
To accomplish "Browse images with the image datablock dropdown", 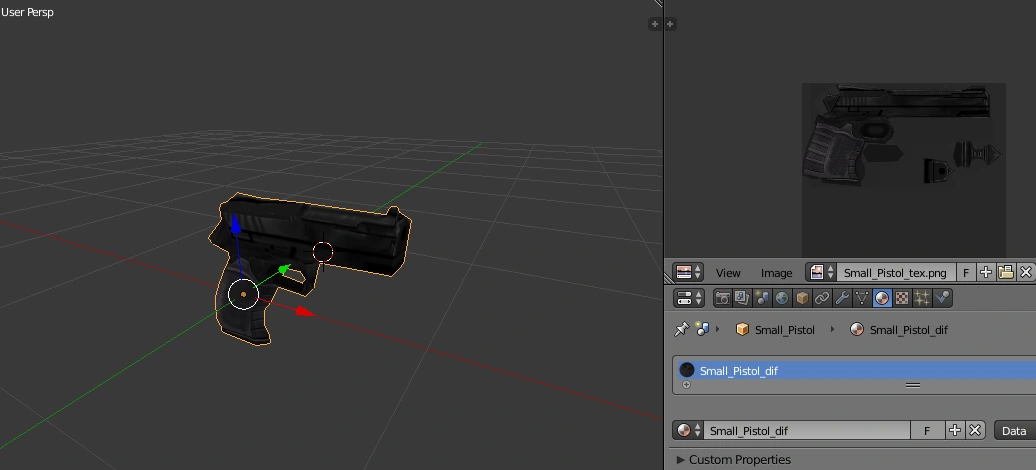I will pyautogui.click(x=821, y=272).
